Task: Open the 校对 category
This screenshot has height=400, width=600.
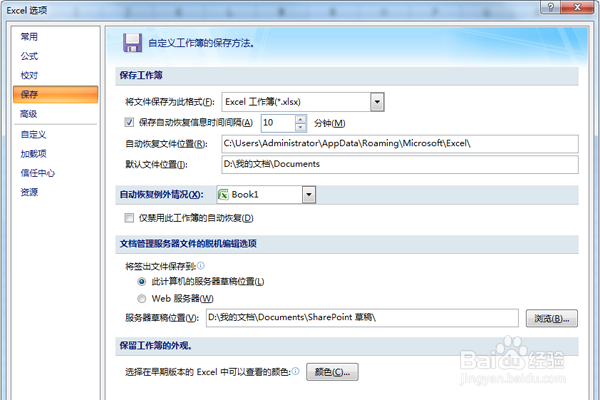Action: point(29,75)
